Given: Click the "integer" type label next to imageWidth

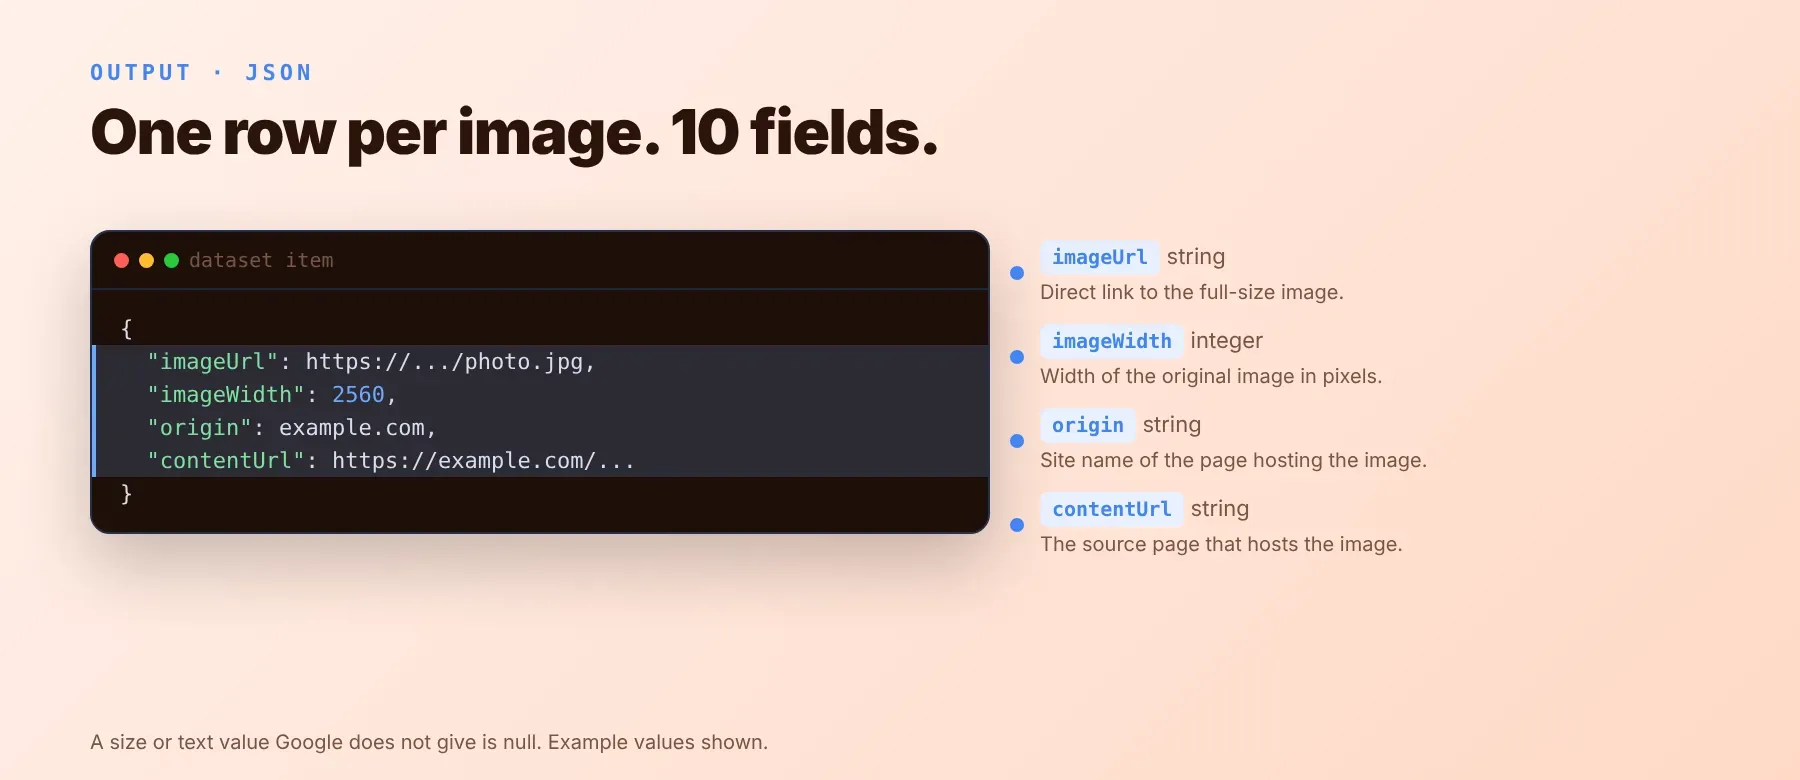Looking at the screenshot, I should (1226, 341).
